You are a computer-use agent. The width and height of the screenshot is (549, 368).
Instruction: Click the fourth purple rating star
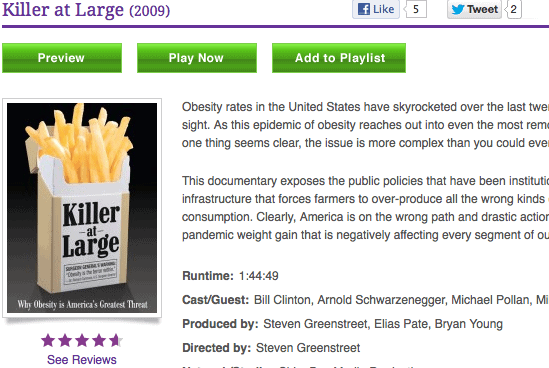point(99,340)
